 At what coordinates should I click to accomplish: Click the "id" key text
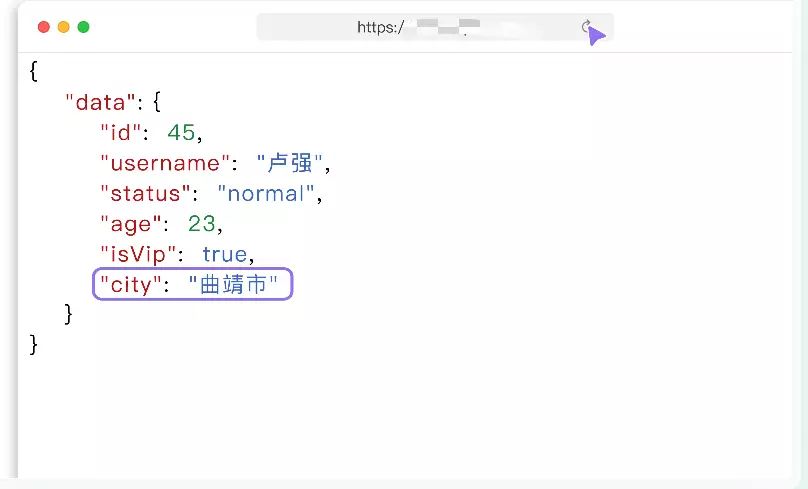pyautogui.click(x=121, y=133)
